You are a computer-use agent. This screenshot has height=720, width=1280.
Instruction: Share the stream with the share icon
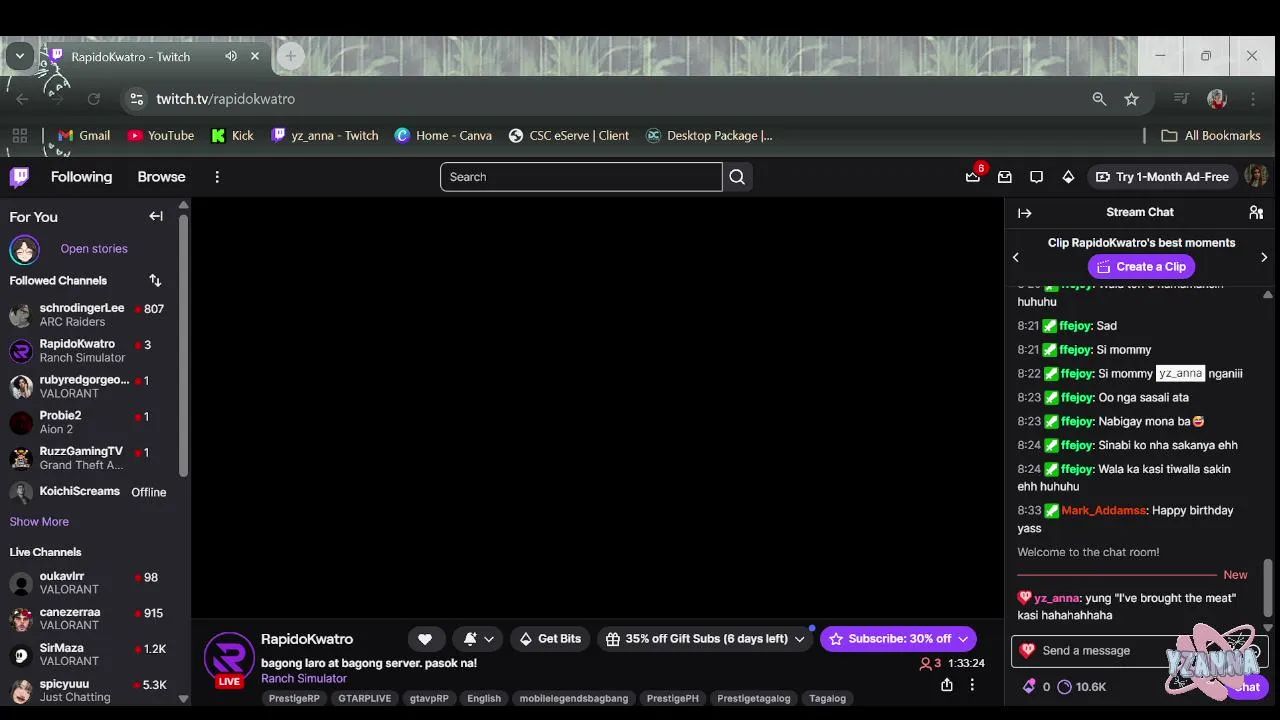point(947,685)
